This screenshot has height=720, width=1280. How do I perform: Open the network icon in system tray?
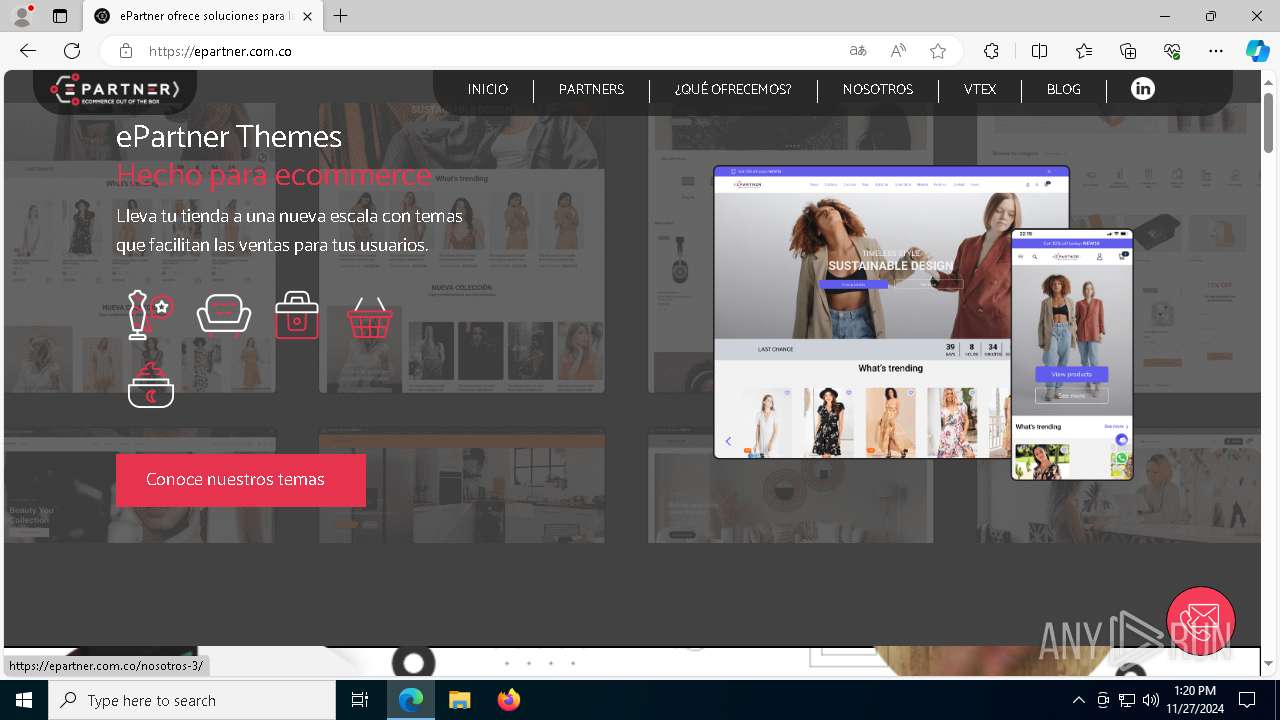(1127, 700)
